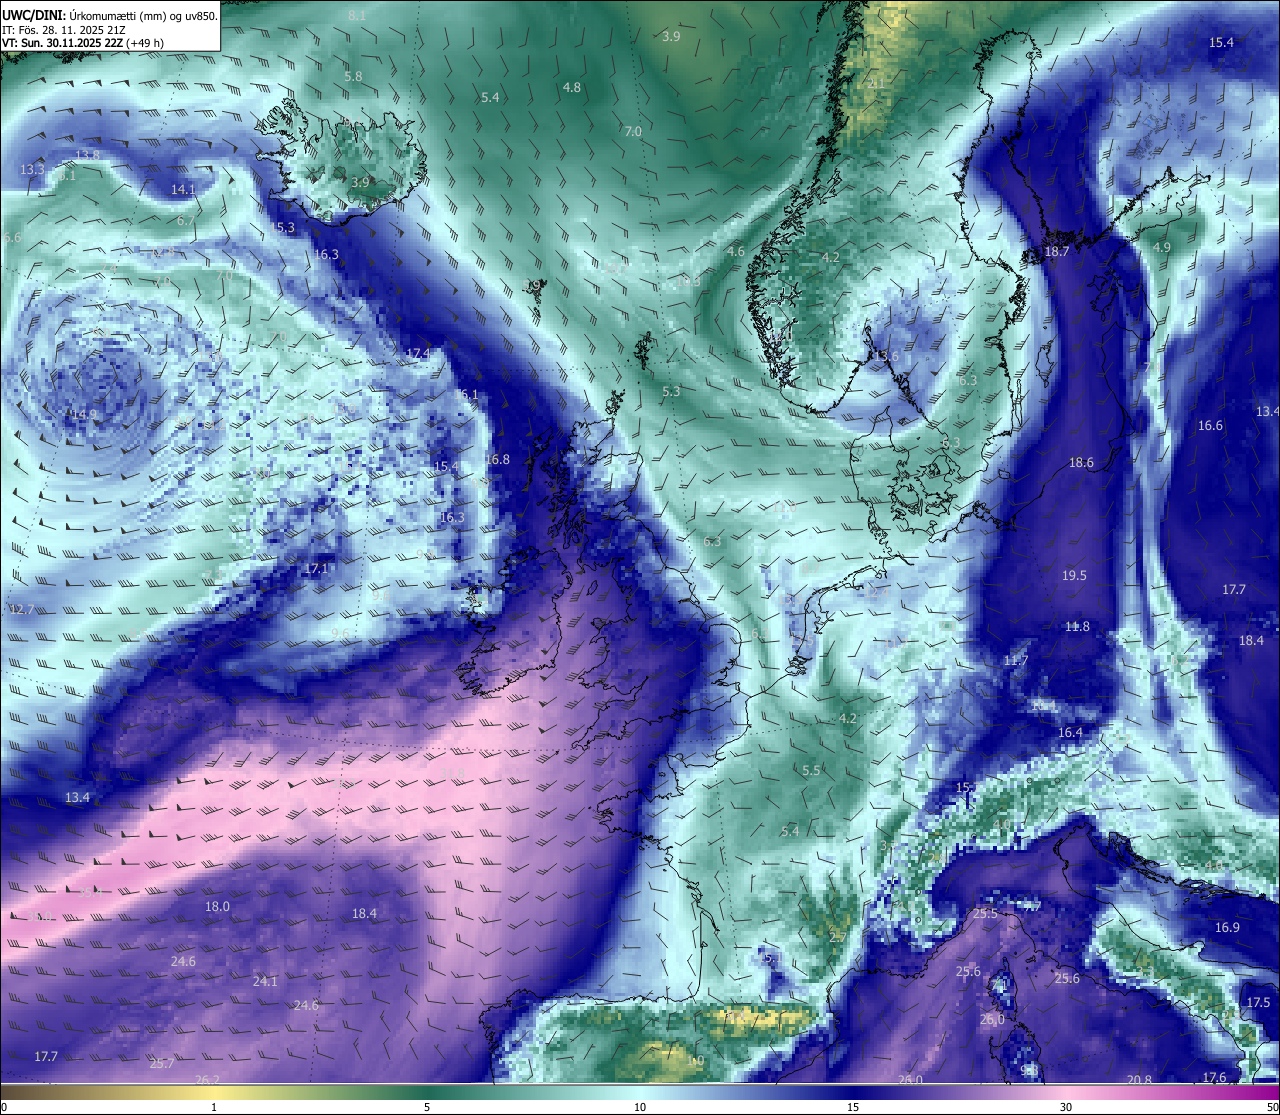Click the 4.6 value off western Norway
The image size is (1280, 1115).
pyautogui.click(x=736, y=252)
